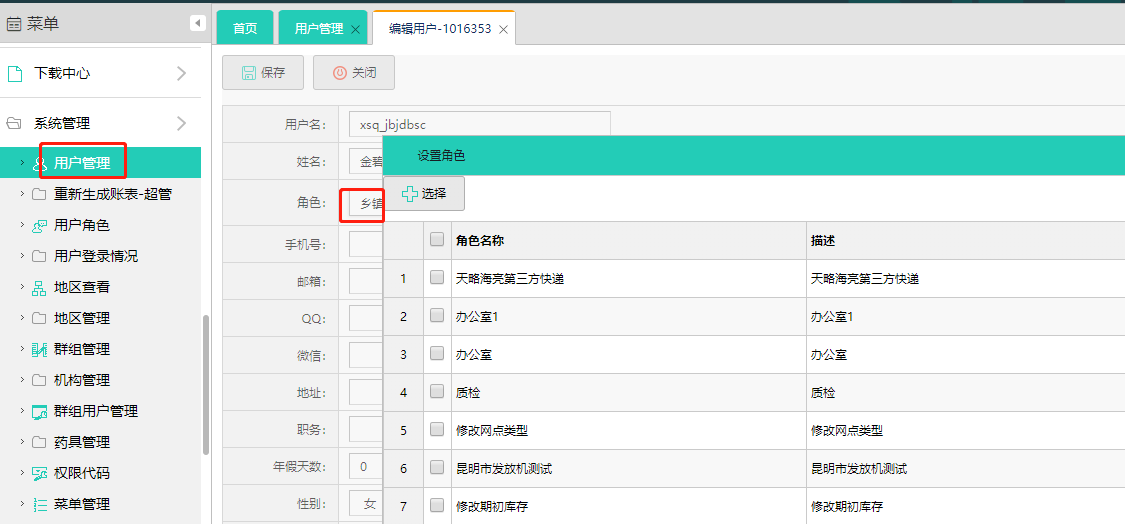Switch to the 首页 tab
1125x524 pixels.
pyautogui.click(x=245, y=29)
